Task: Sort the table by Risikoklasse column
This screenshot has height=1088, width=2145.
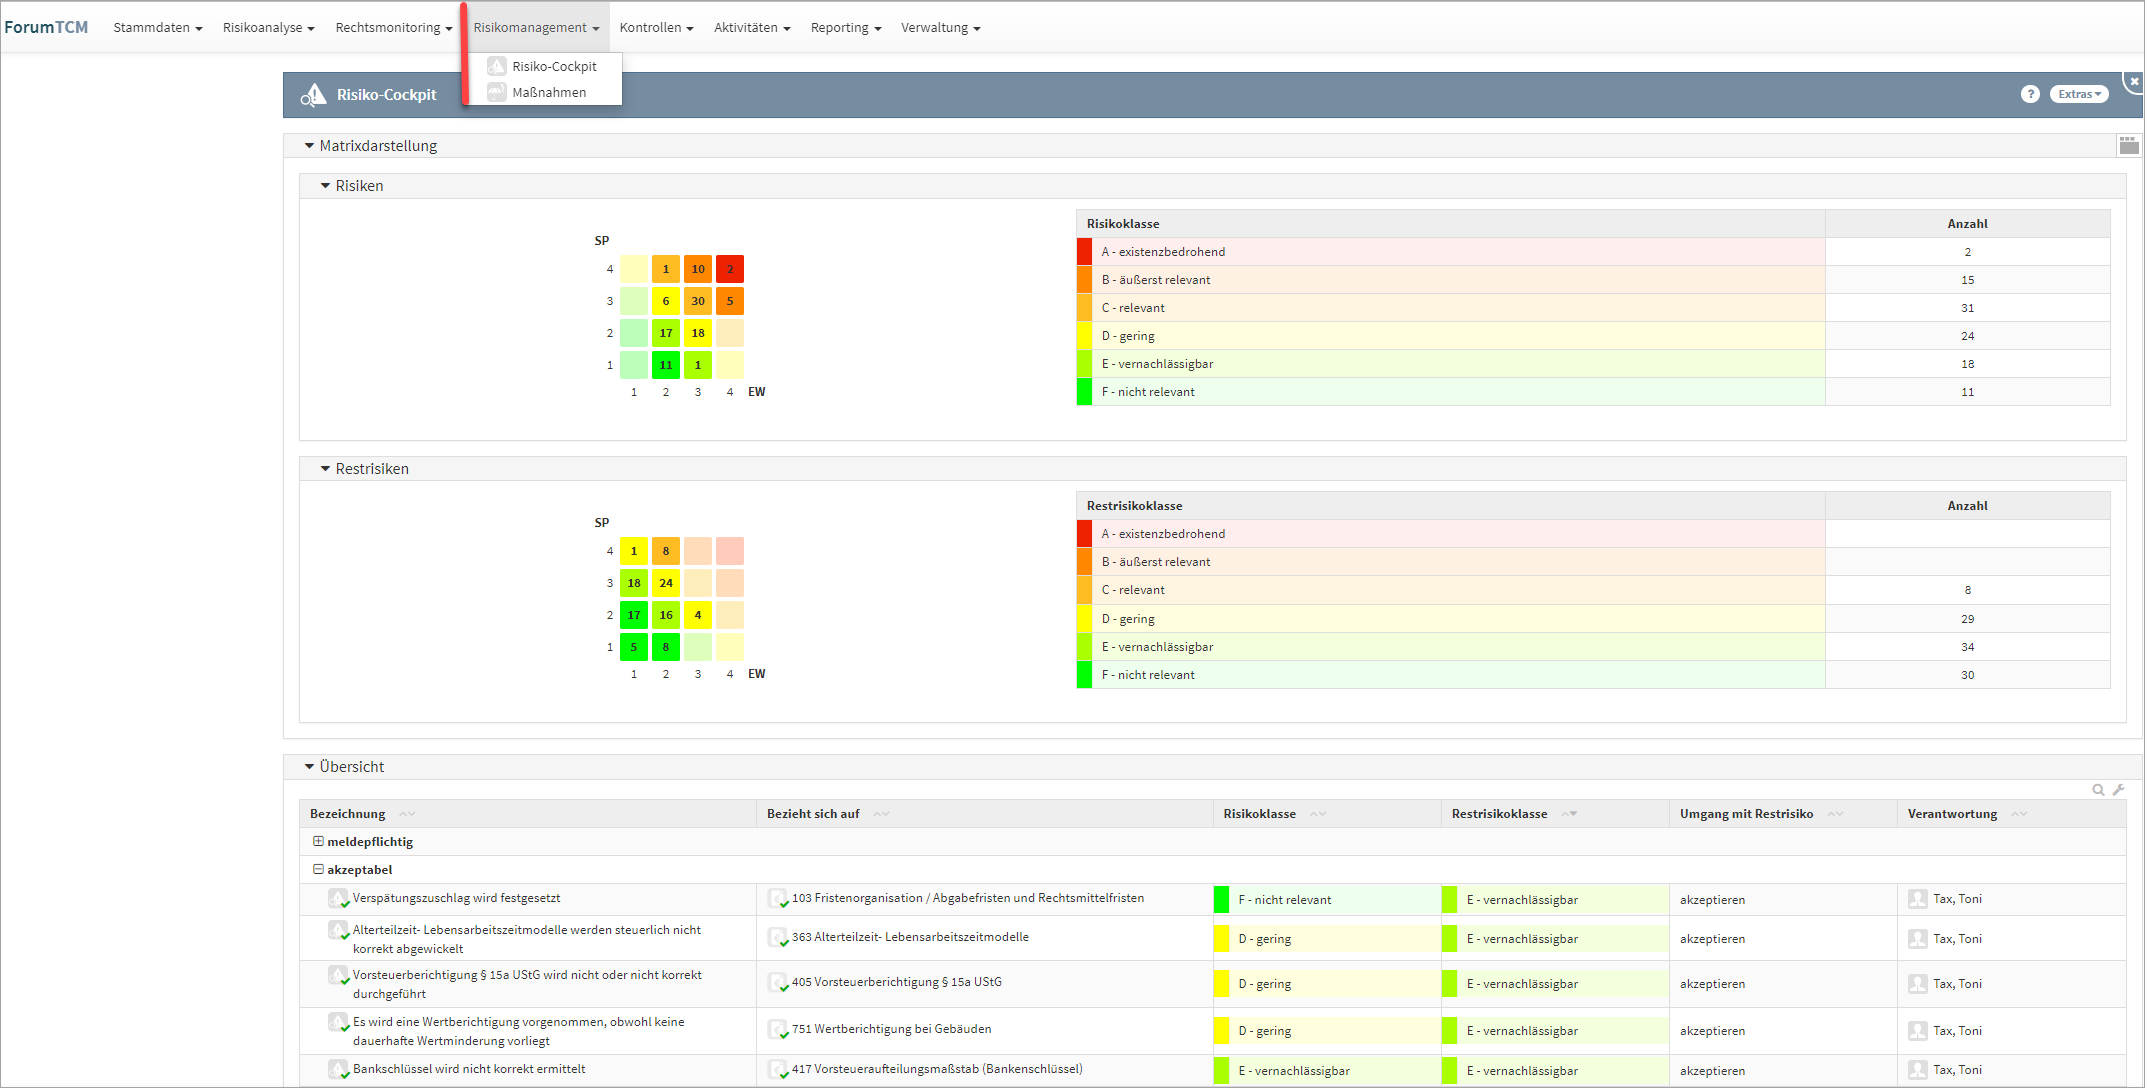Action: [x=1259, y=814]
